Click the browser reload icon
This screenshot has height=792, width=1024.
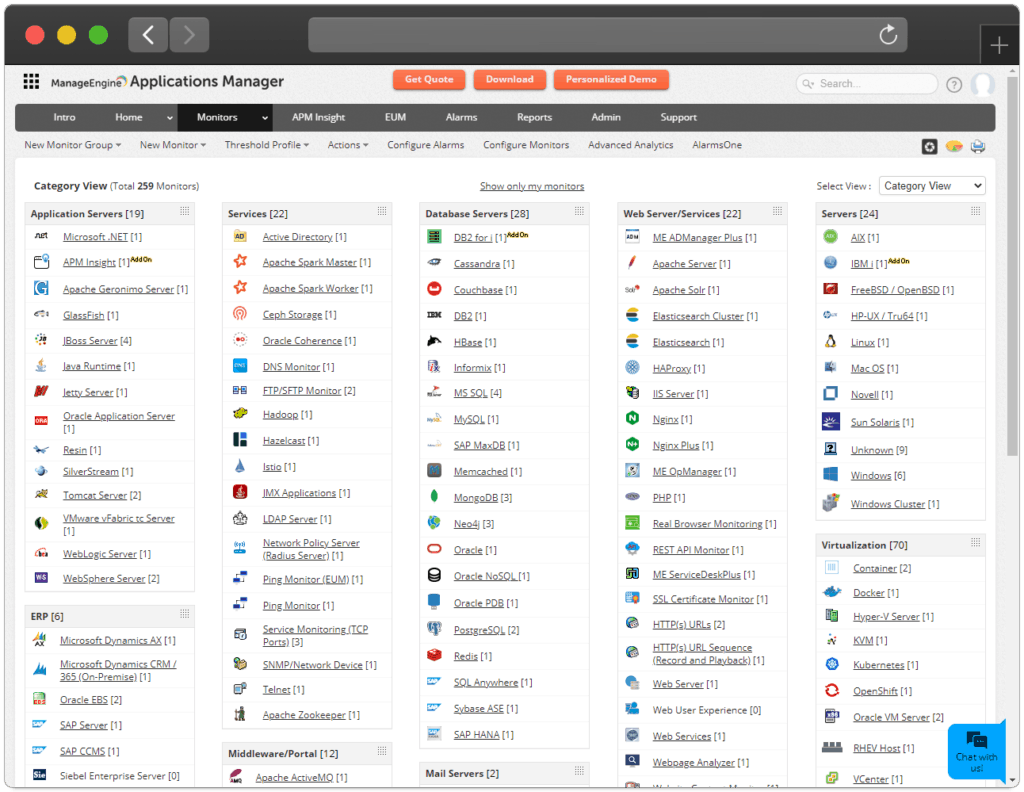tap(888, 35)
